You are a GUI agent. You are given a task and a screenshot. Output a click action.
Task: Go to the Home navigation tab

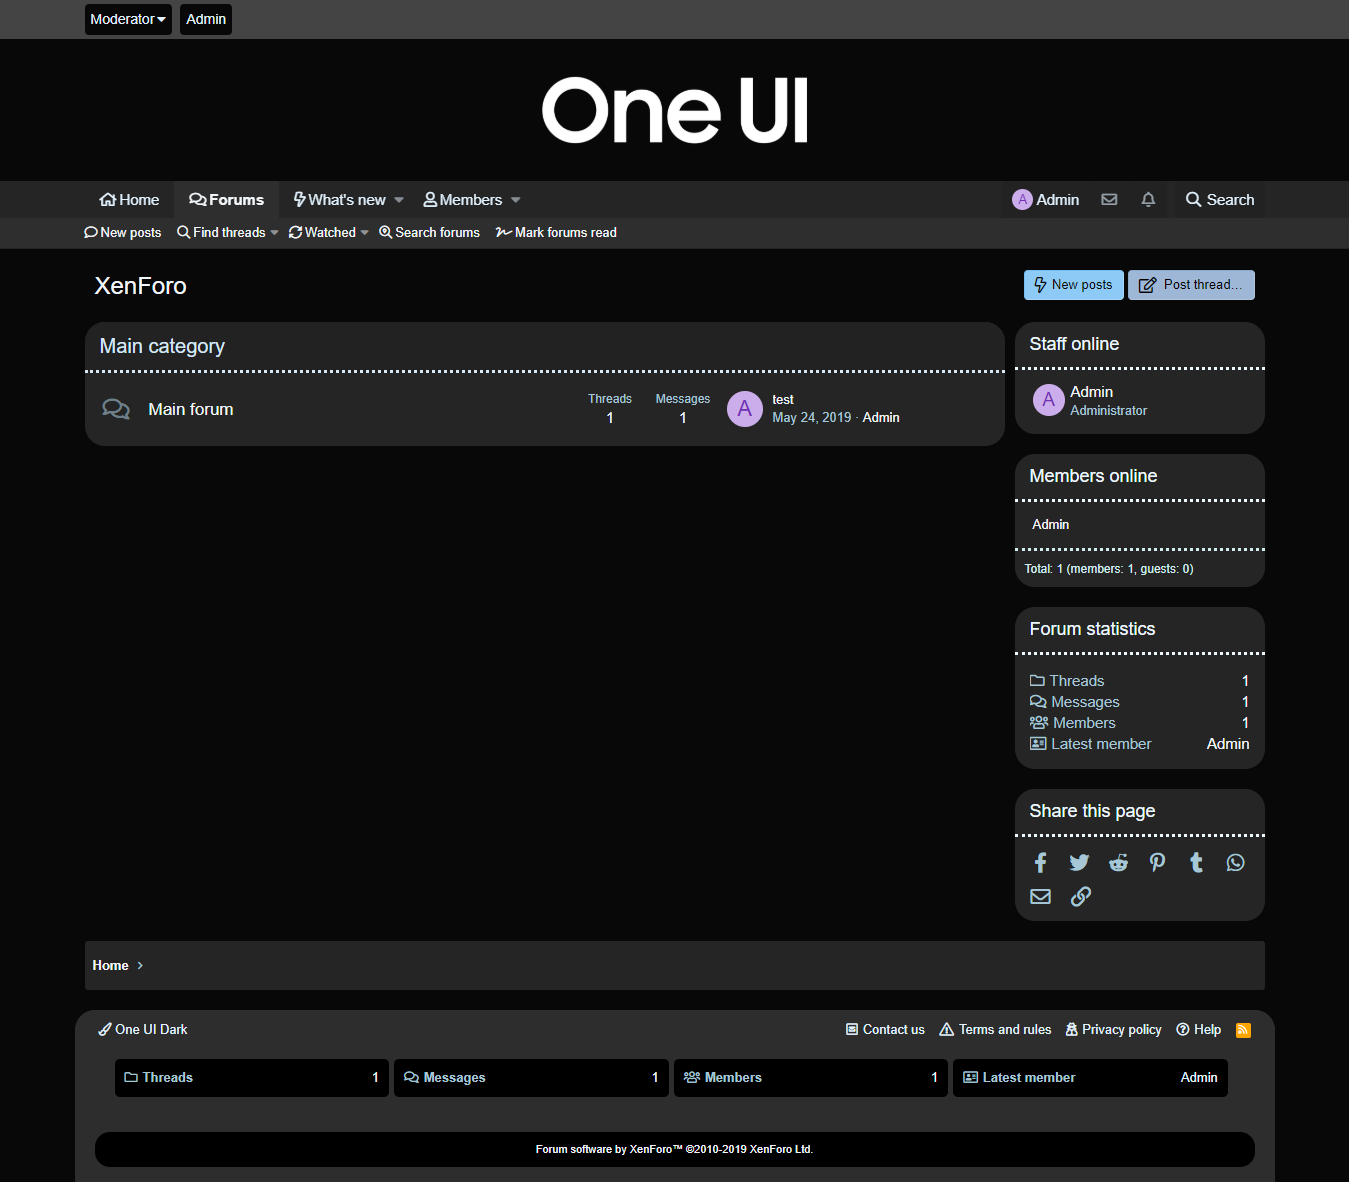[129, 200]
